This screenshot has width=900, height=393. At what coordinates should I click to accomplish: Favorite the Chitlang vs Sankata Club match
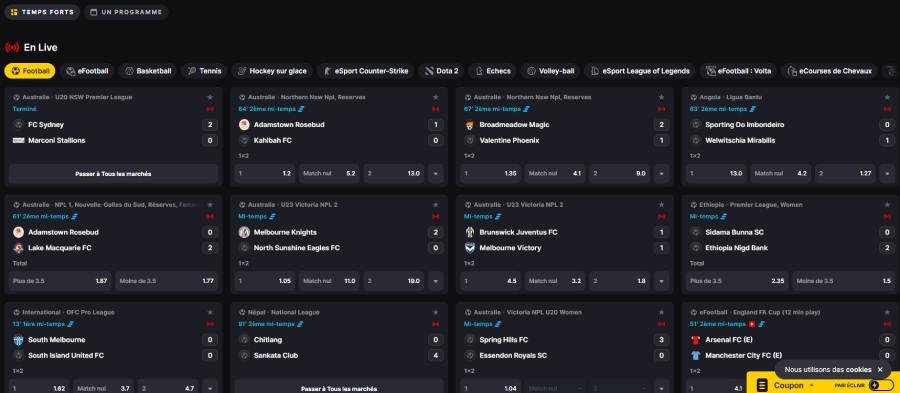(x=436, y=312)
